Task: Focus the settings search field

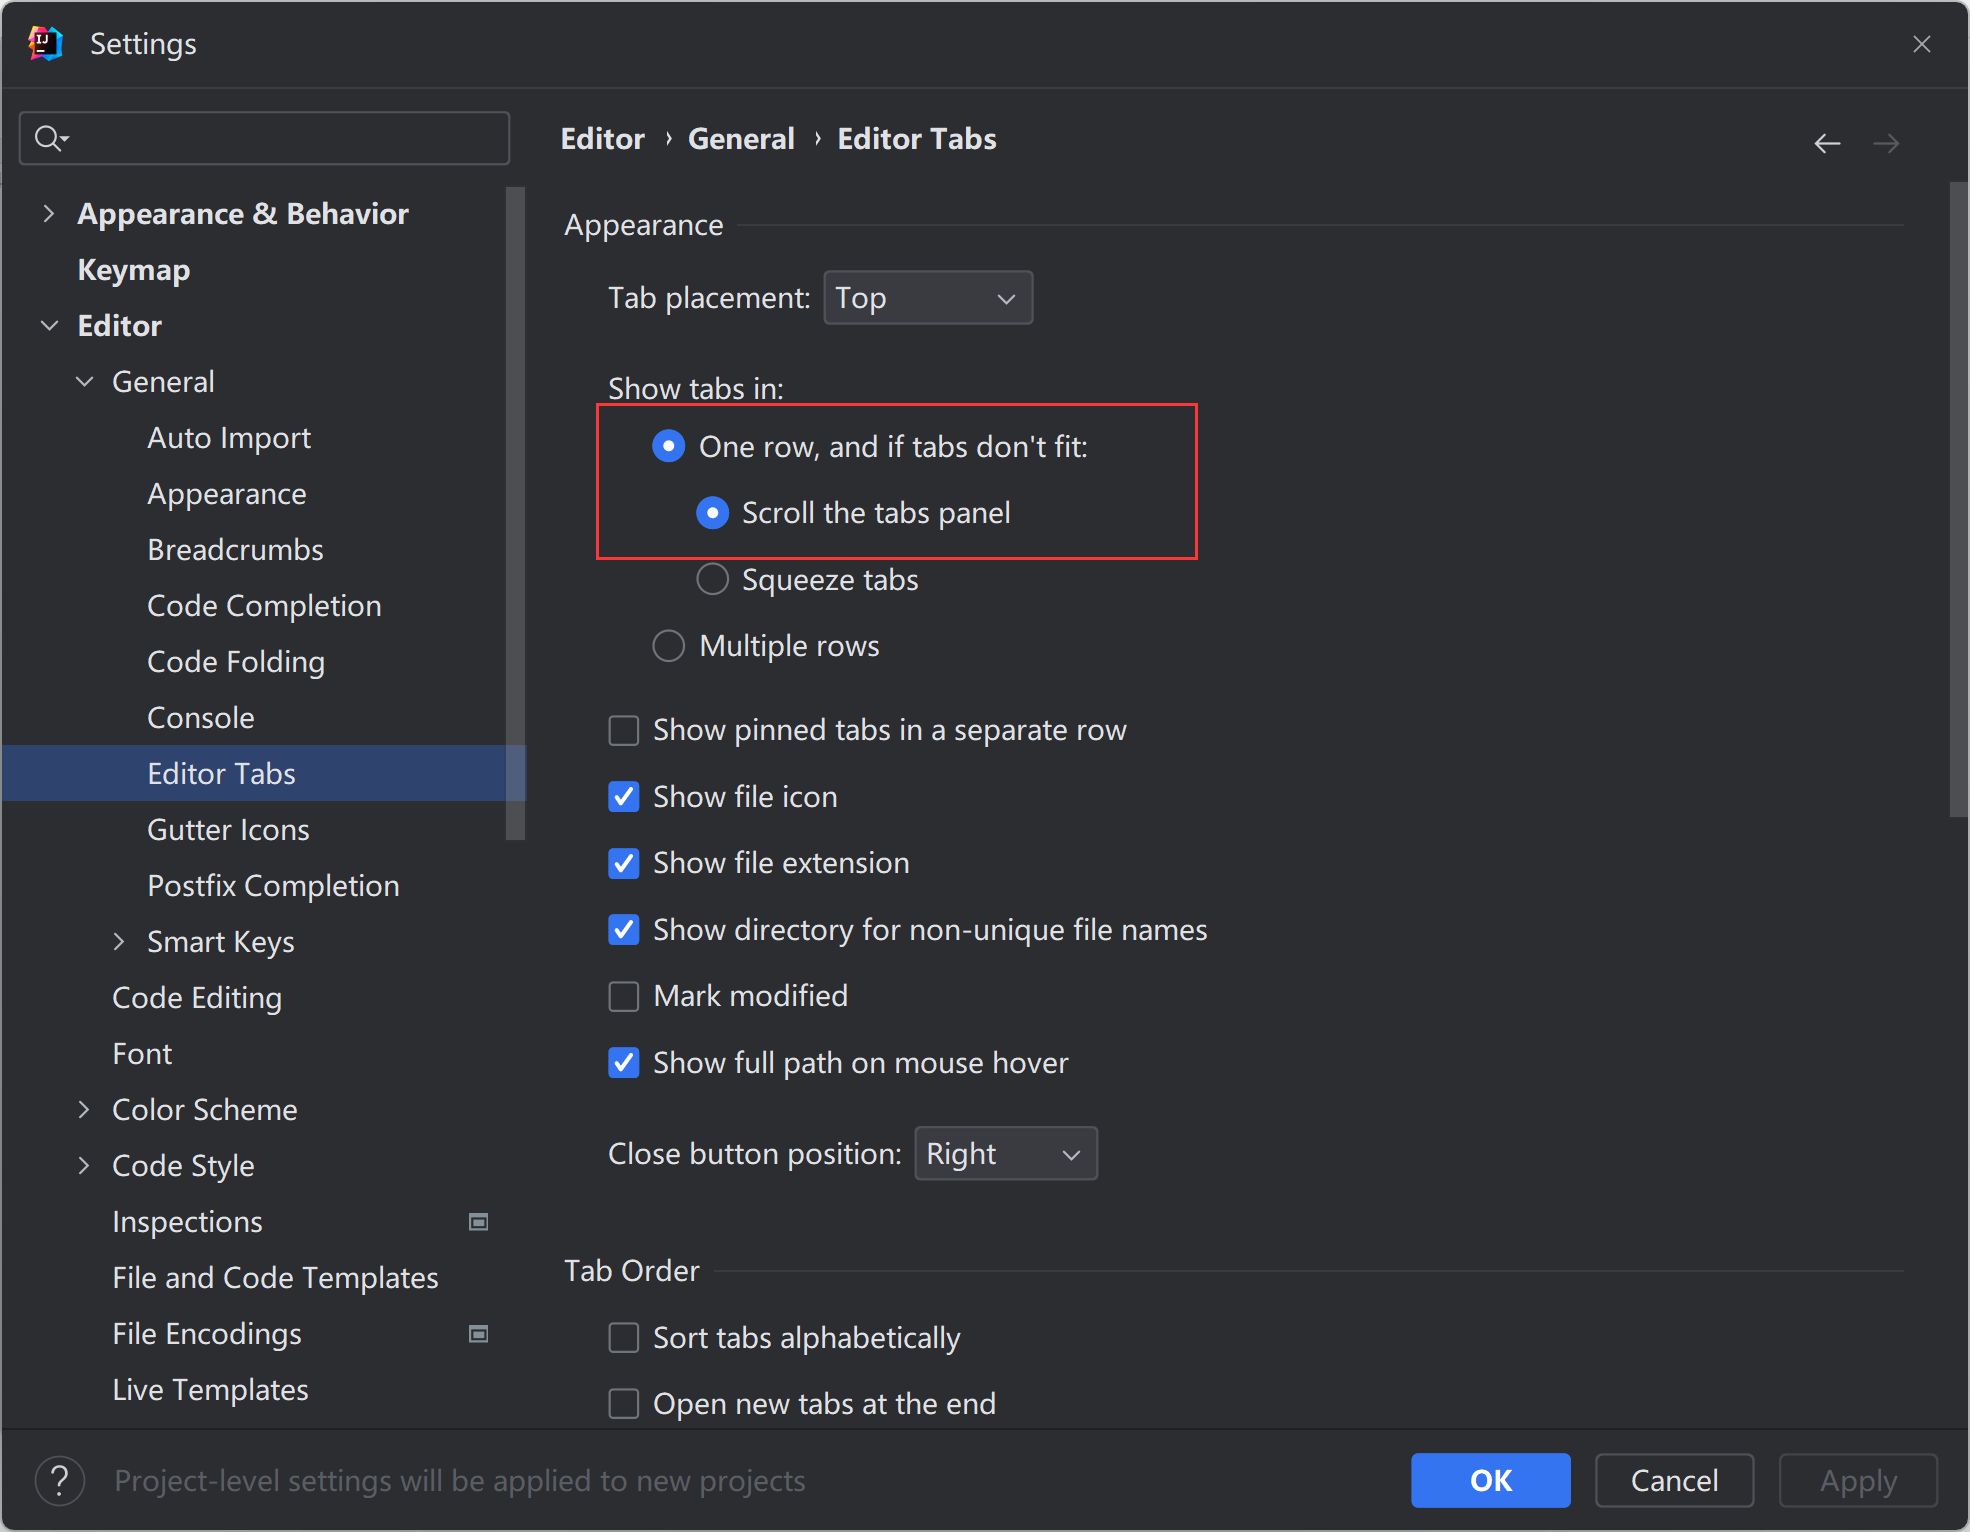Action: pos(264,138)
